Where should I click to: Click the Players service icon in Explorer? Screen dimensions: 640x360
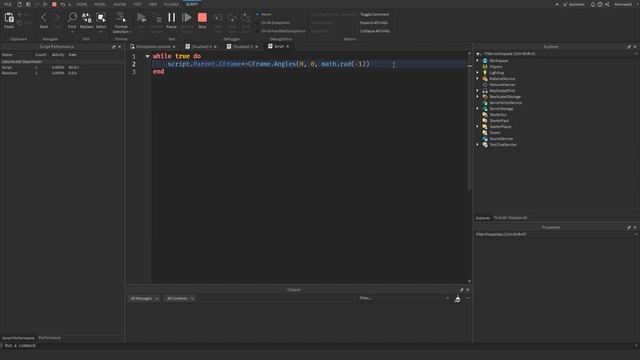click(x=485, y=67)
